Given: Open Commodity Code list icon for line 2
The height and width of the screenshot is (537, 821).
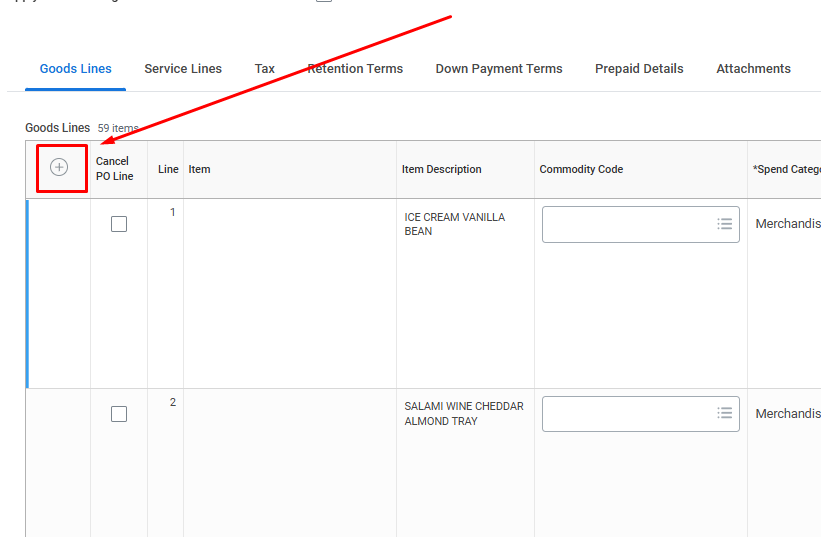Looking at the screenshot, I should (x=725, y=414).
